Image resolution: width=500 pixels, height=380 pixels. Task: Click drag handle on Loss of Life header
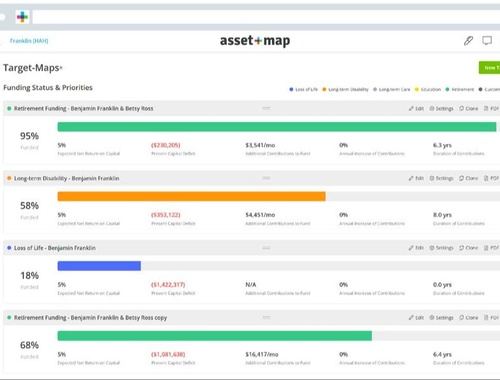pos(266,248)
